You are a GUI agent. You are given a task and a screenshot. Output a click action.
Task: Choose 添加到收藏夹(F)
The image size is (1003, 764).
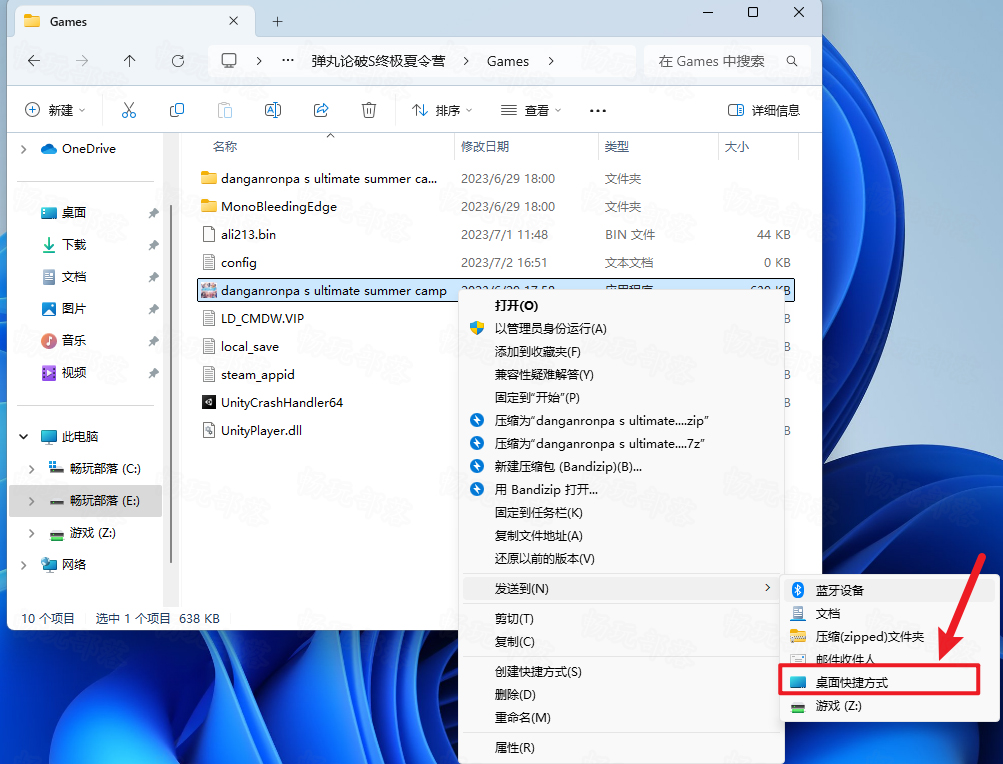pos(622,352)
